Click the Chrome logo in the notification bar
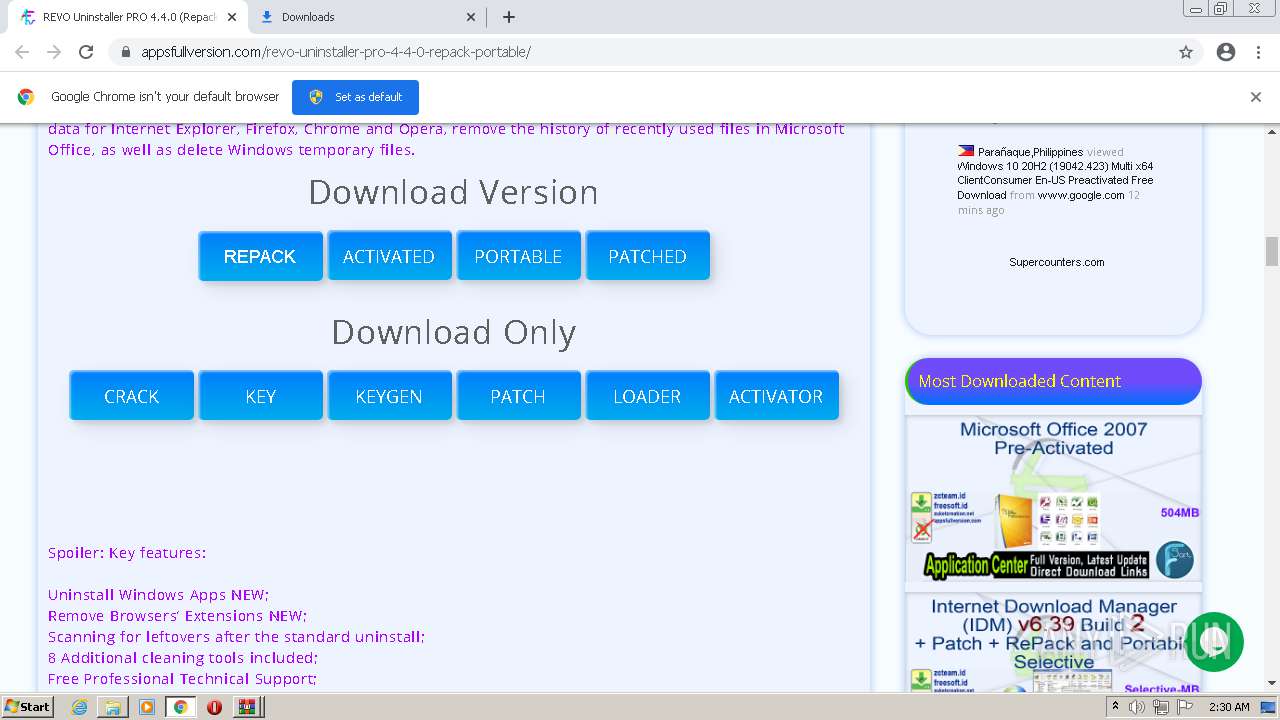 pyautogui.click(x=26, y=97)
